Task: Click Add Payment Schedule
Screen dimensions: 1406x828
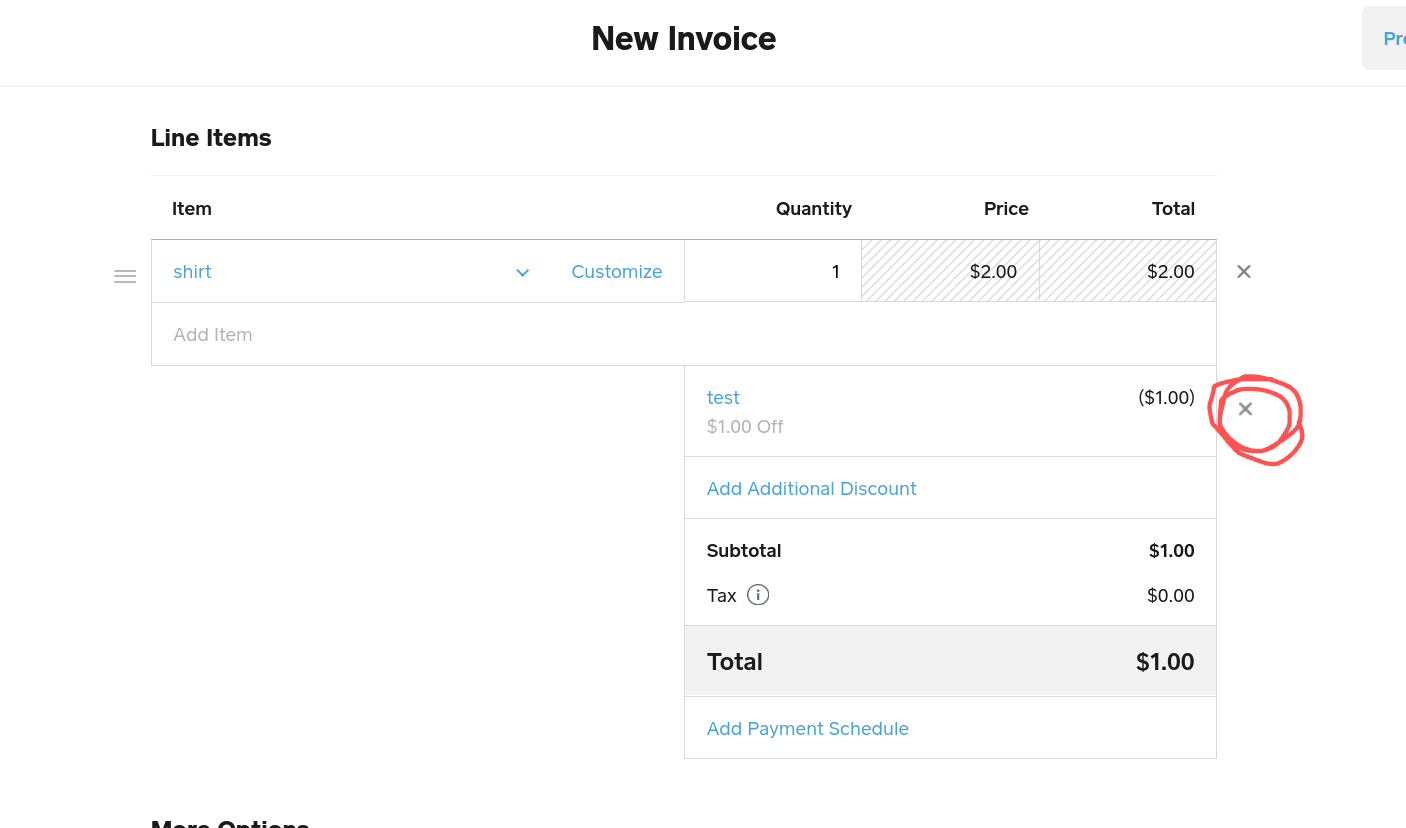Action: click(x=807, y=729)
